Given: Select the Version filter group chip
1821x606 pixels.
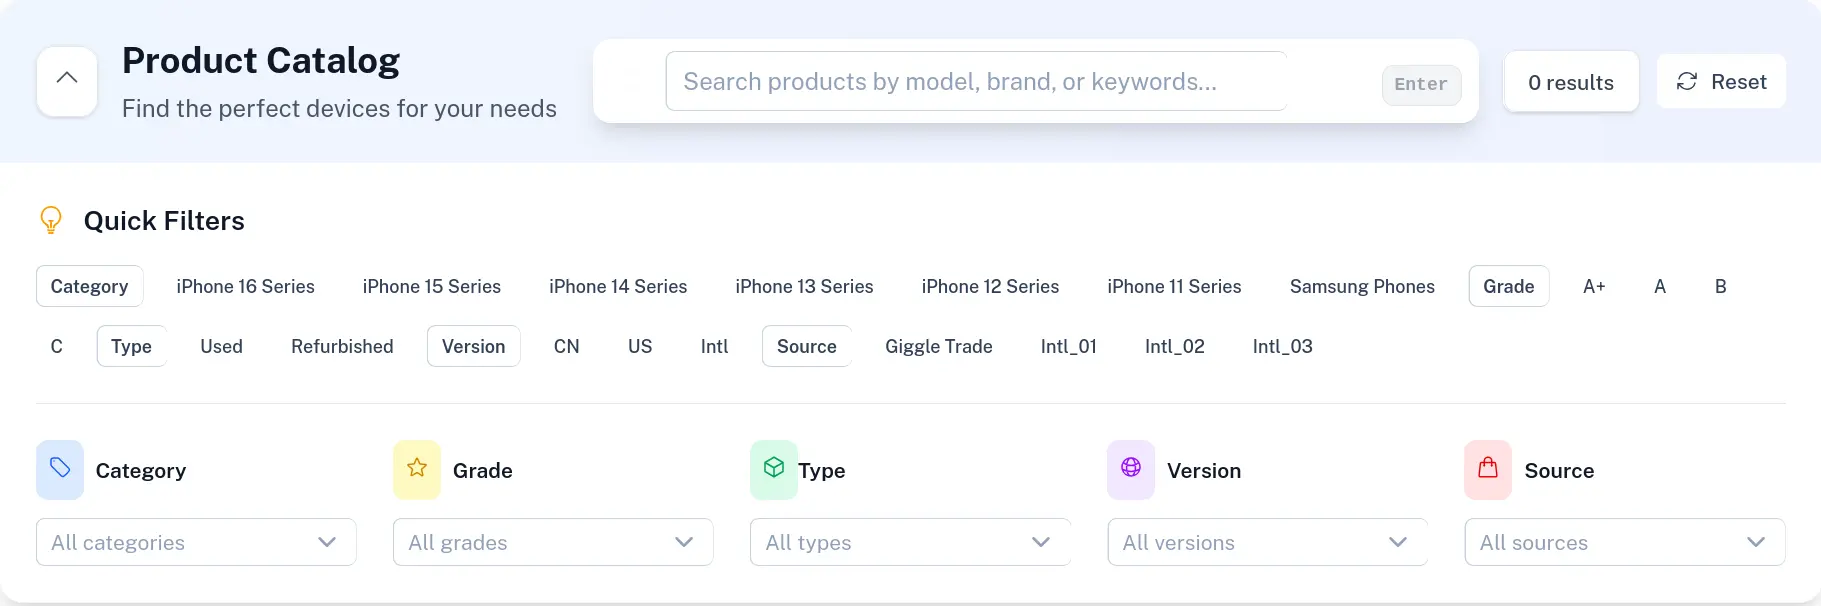Looking at the screenshot, I should click(473, 346).
